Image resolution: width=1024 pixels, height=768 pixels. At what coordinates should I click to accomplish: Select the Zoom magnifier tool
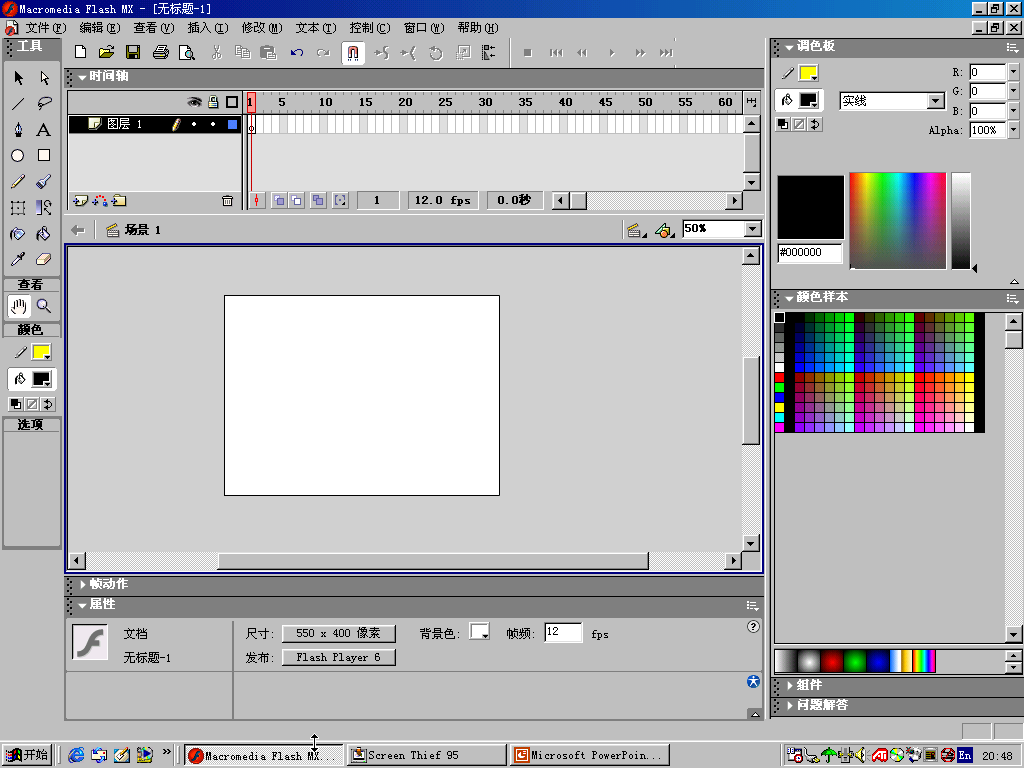[x=44, y=306]
